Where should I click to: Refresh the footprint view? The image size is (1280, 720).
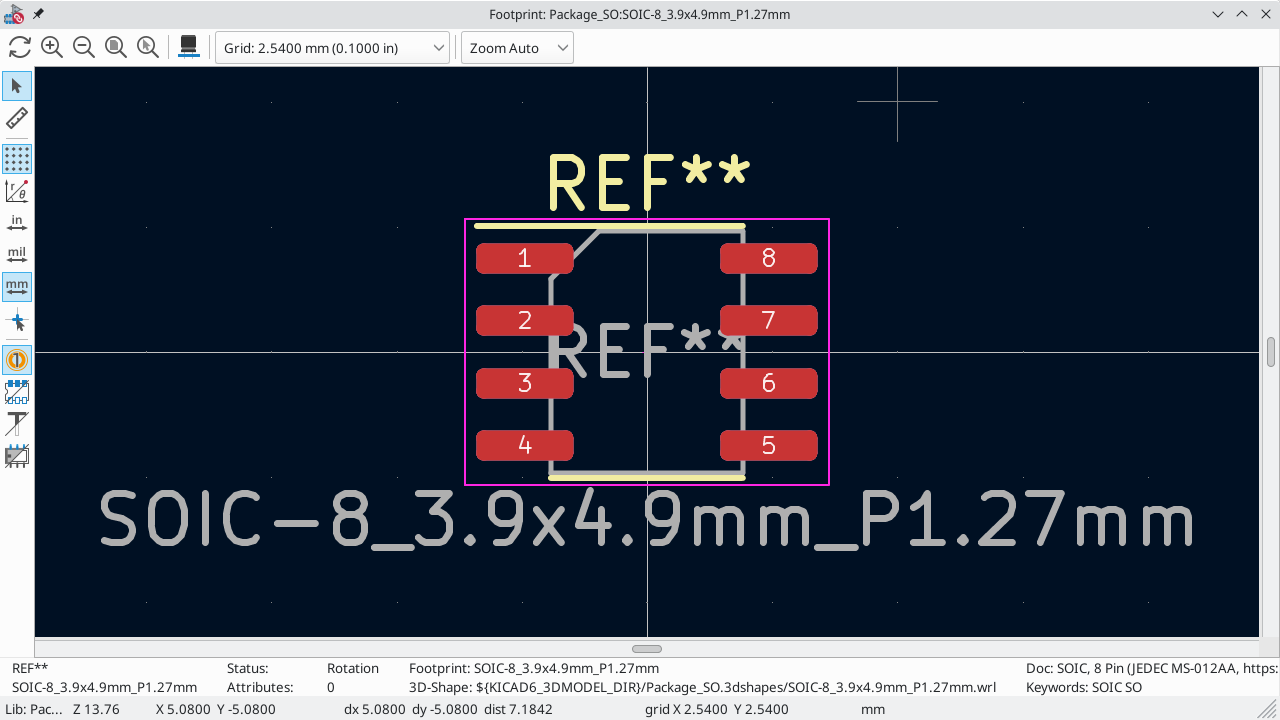point(20,47)
